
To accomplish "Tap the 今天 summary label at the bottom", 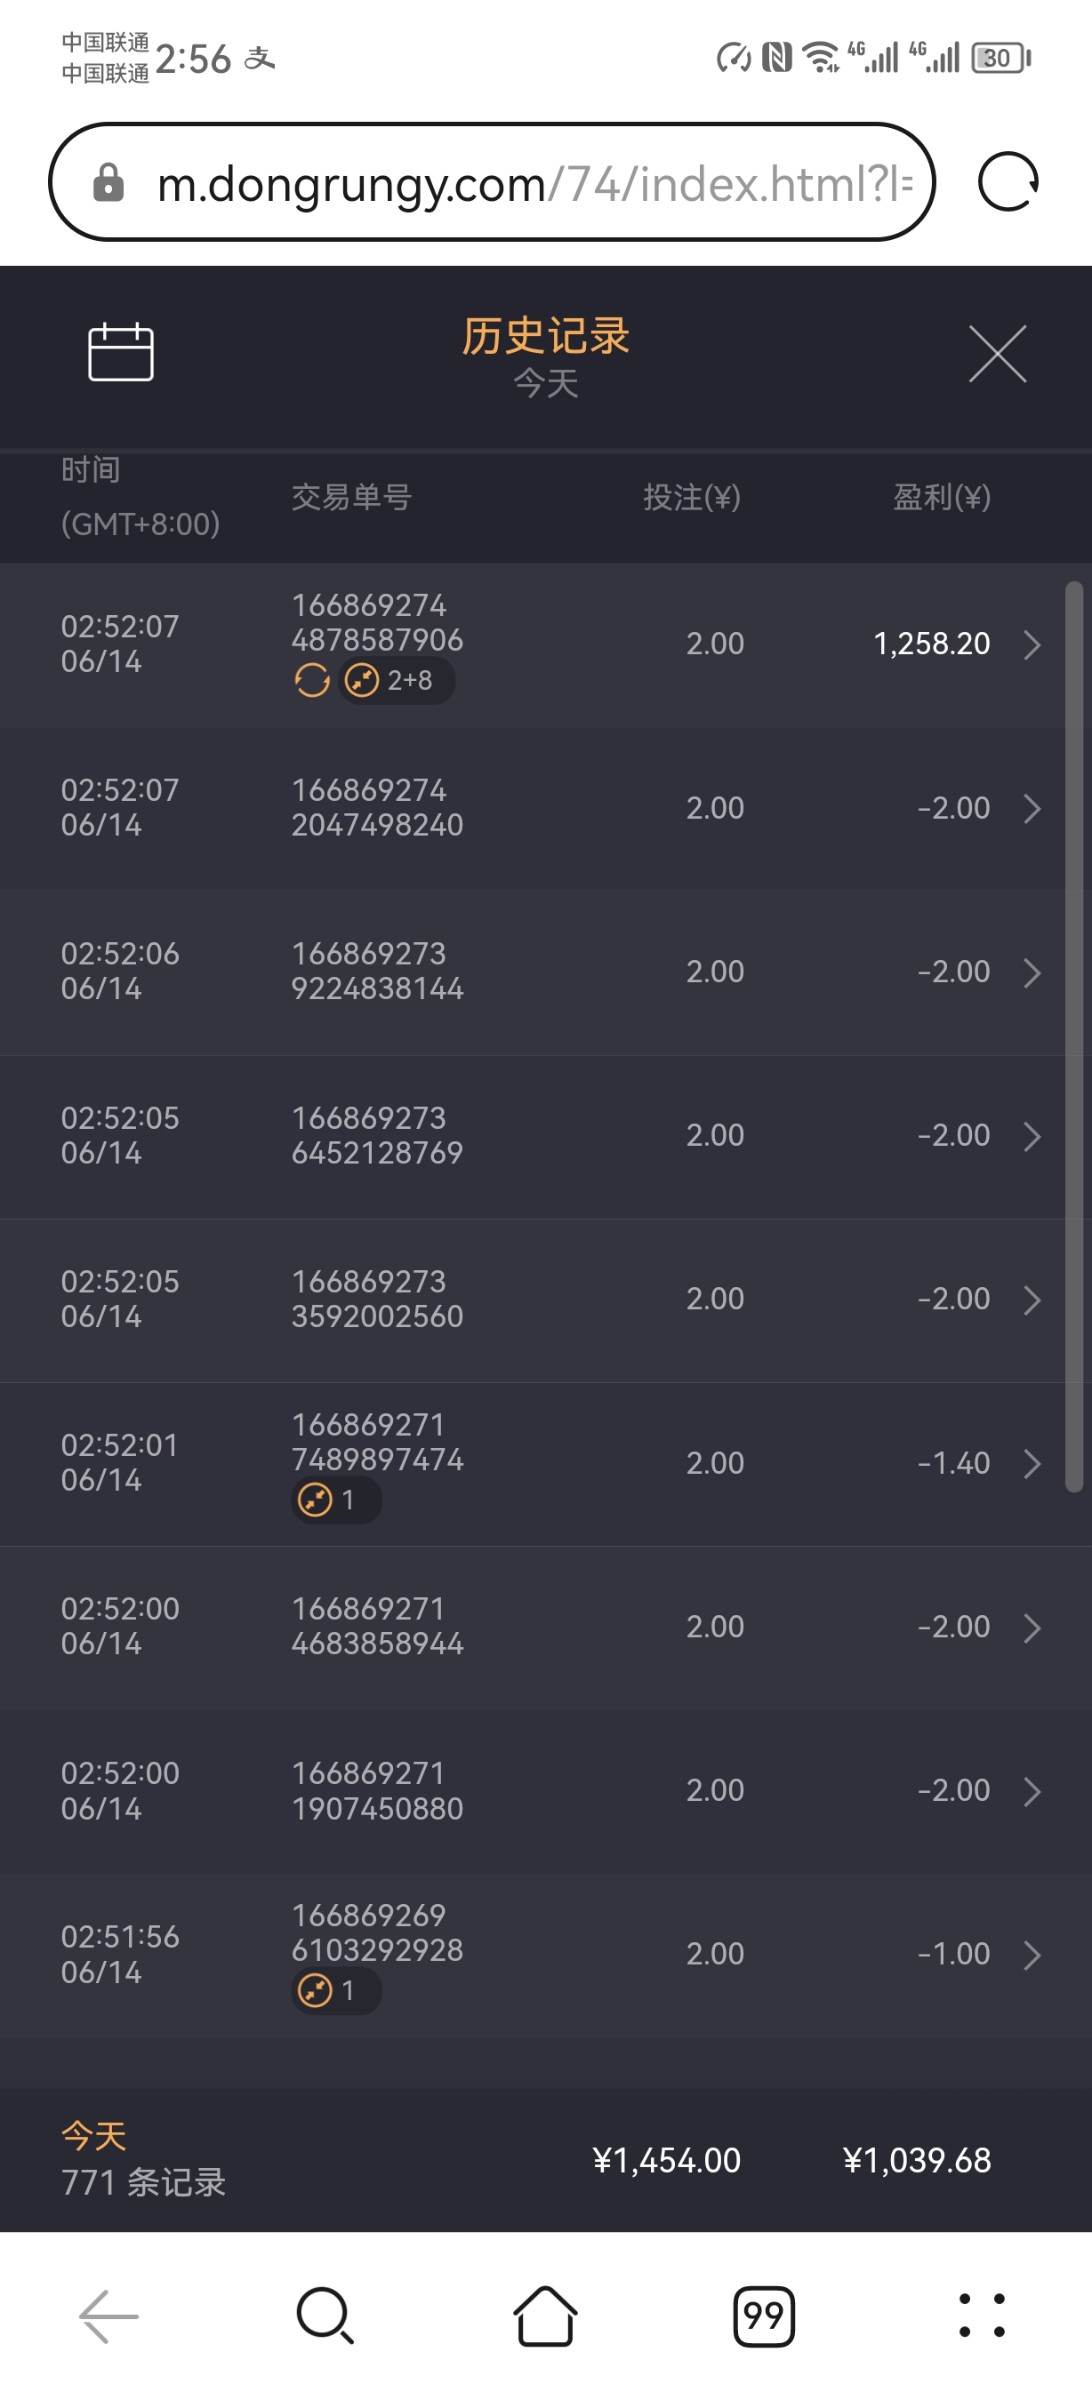I will pyautogui.click(x=94, y=2136).
